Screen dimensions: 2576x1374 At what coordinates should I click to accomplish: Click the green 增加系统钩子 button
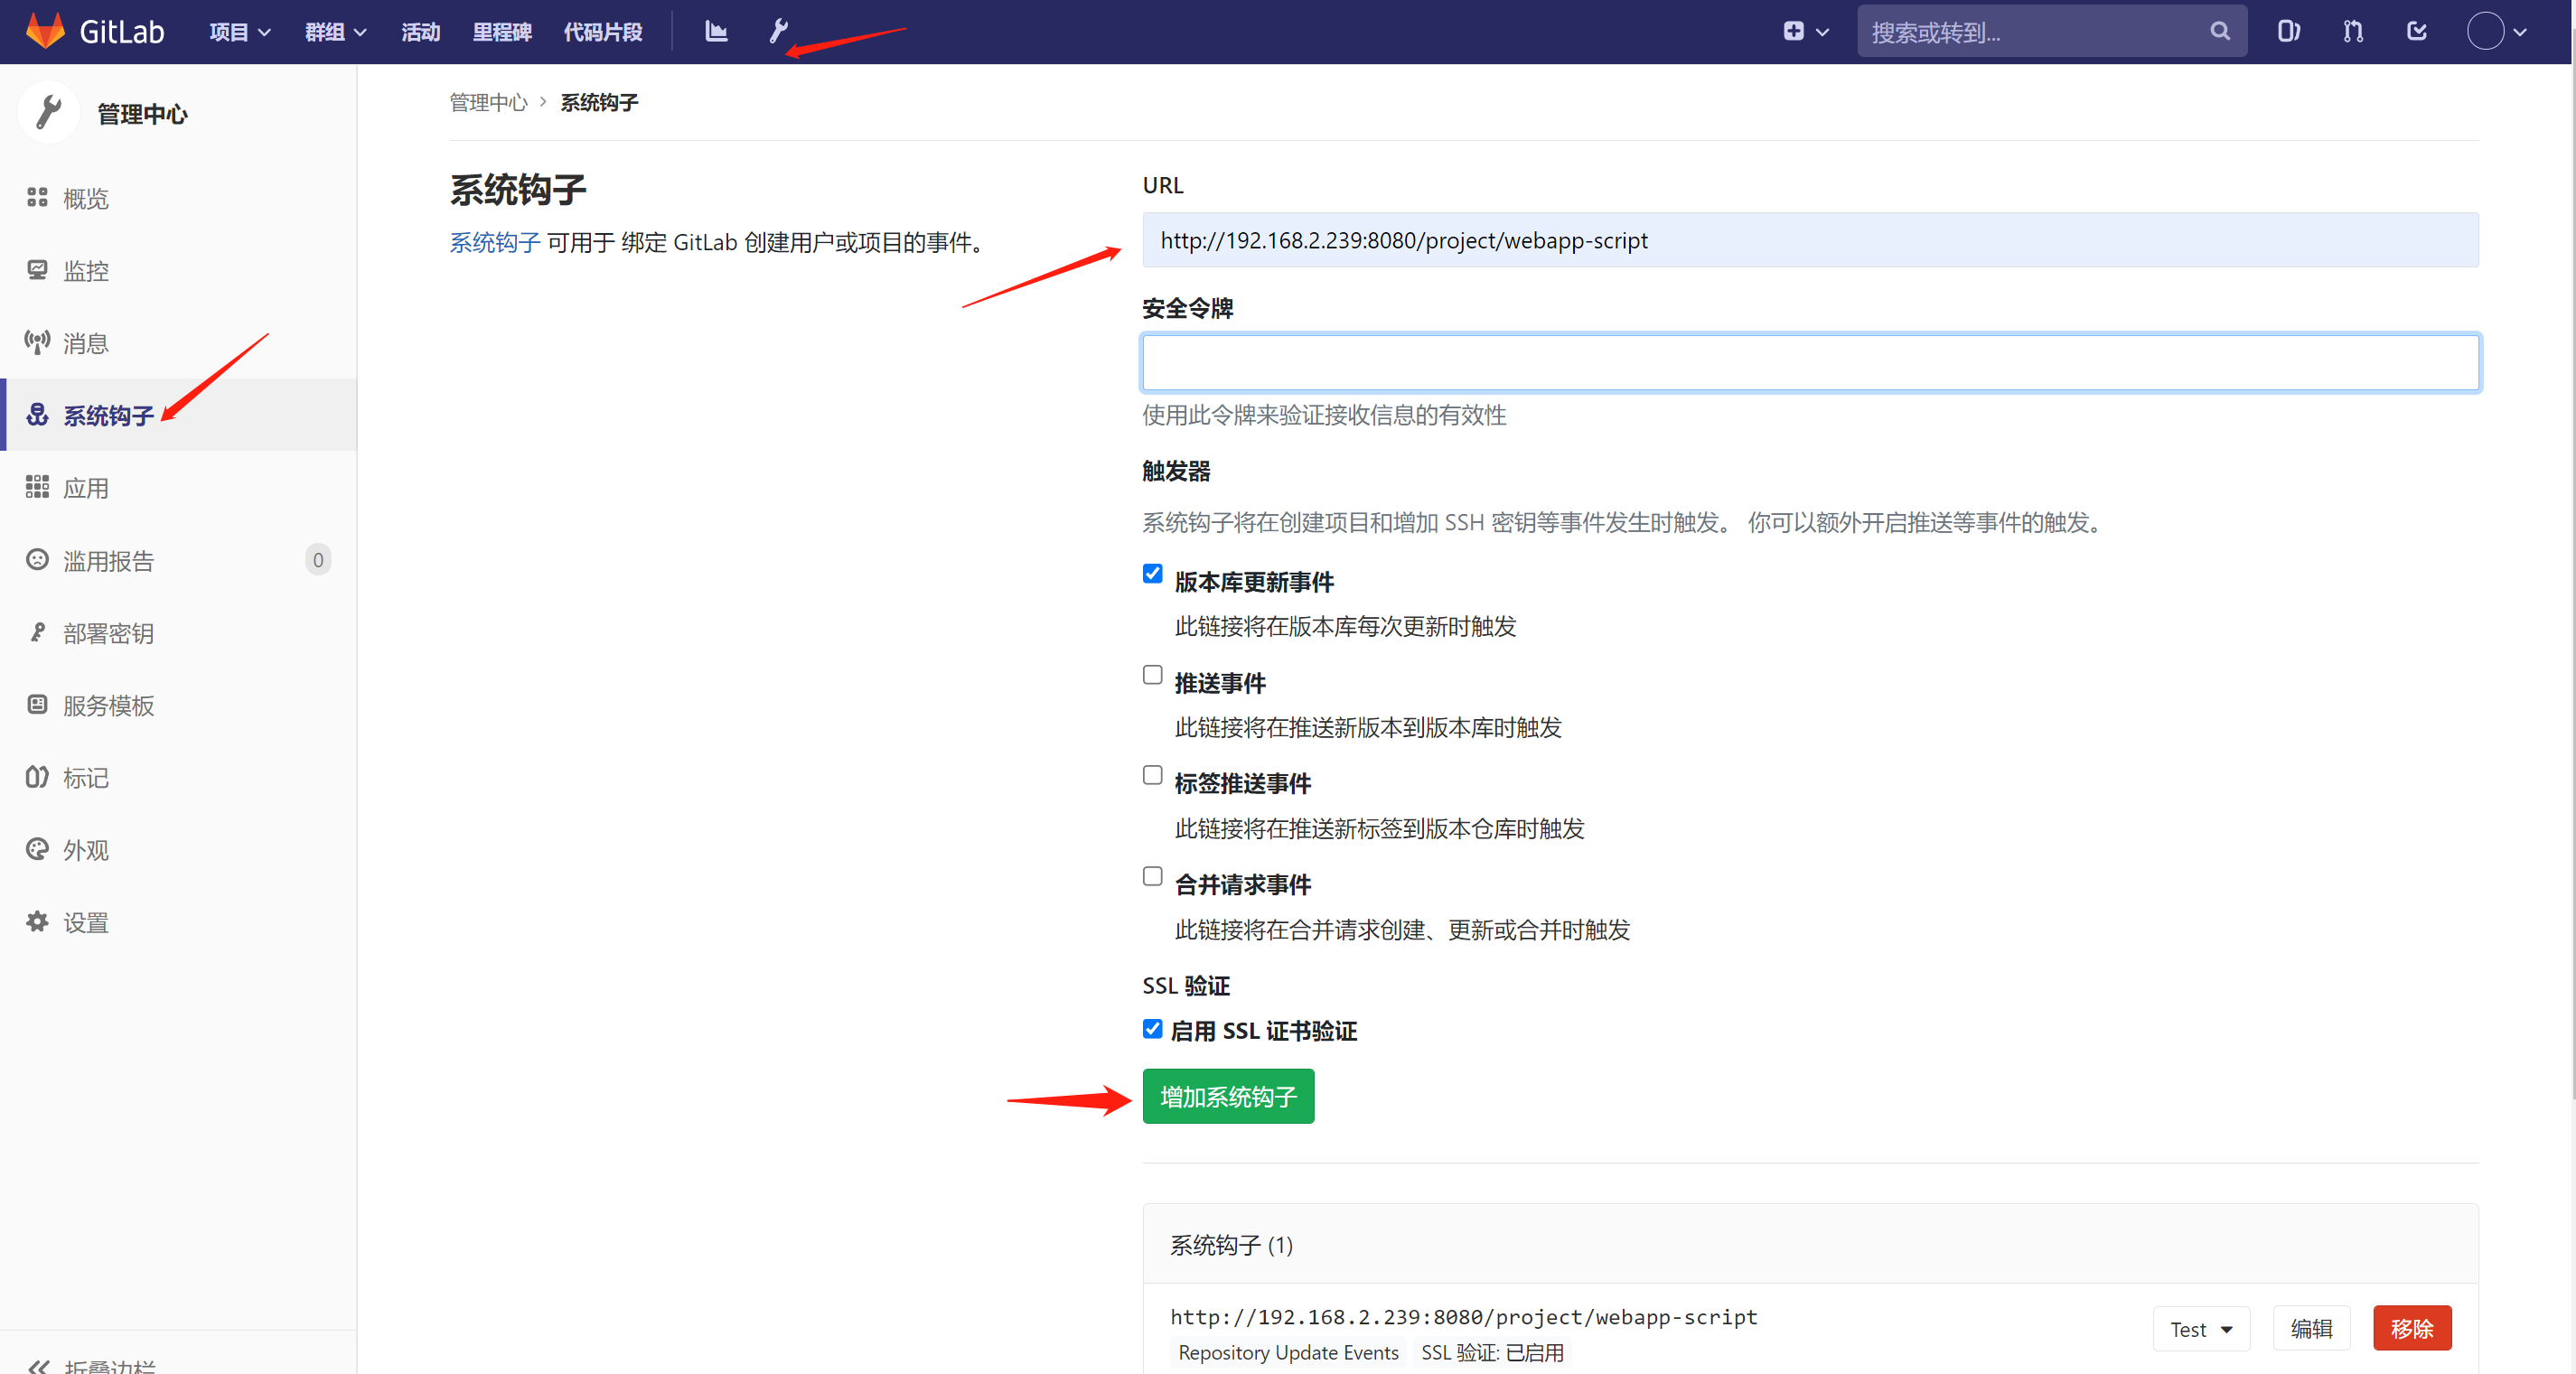[1227, 1097]
